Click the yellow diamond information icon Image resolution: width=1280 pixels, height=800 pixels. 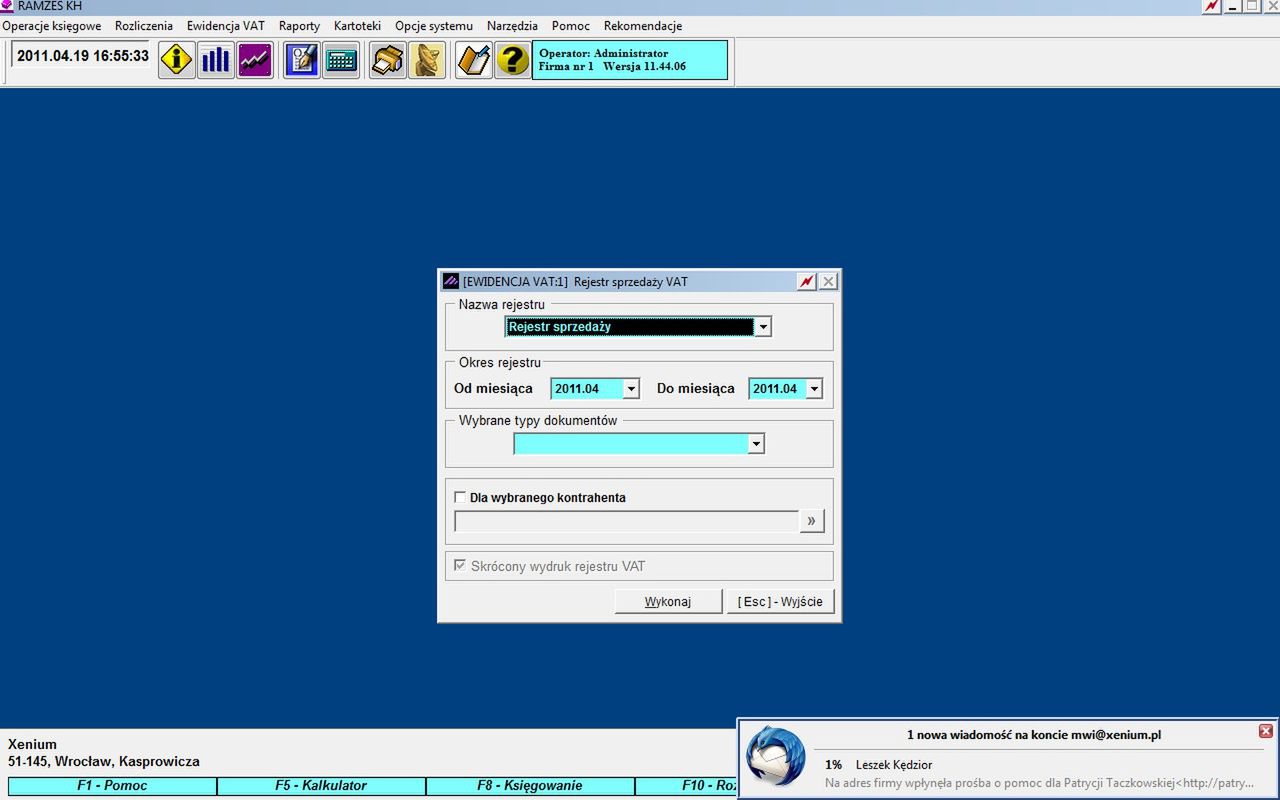(177, 60)
